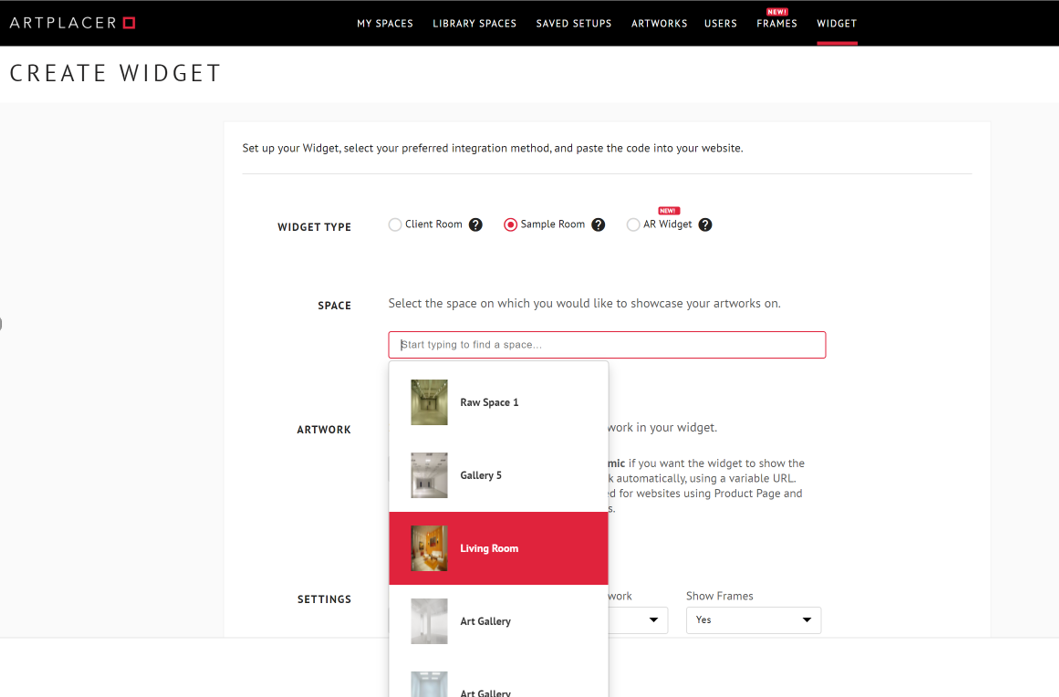Screen dimensions: 1059x697
Task: Open the help icon next to Client Room
Action: tap(475, 225)
